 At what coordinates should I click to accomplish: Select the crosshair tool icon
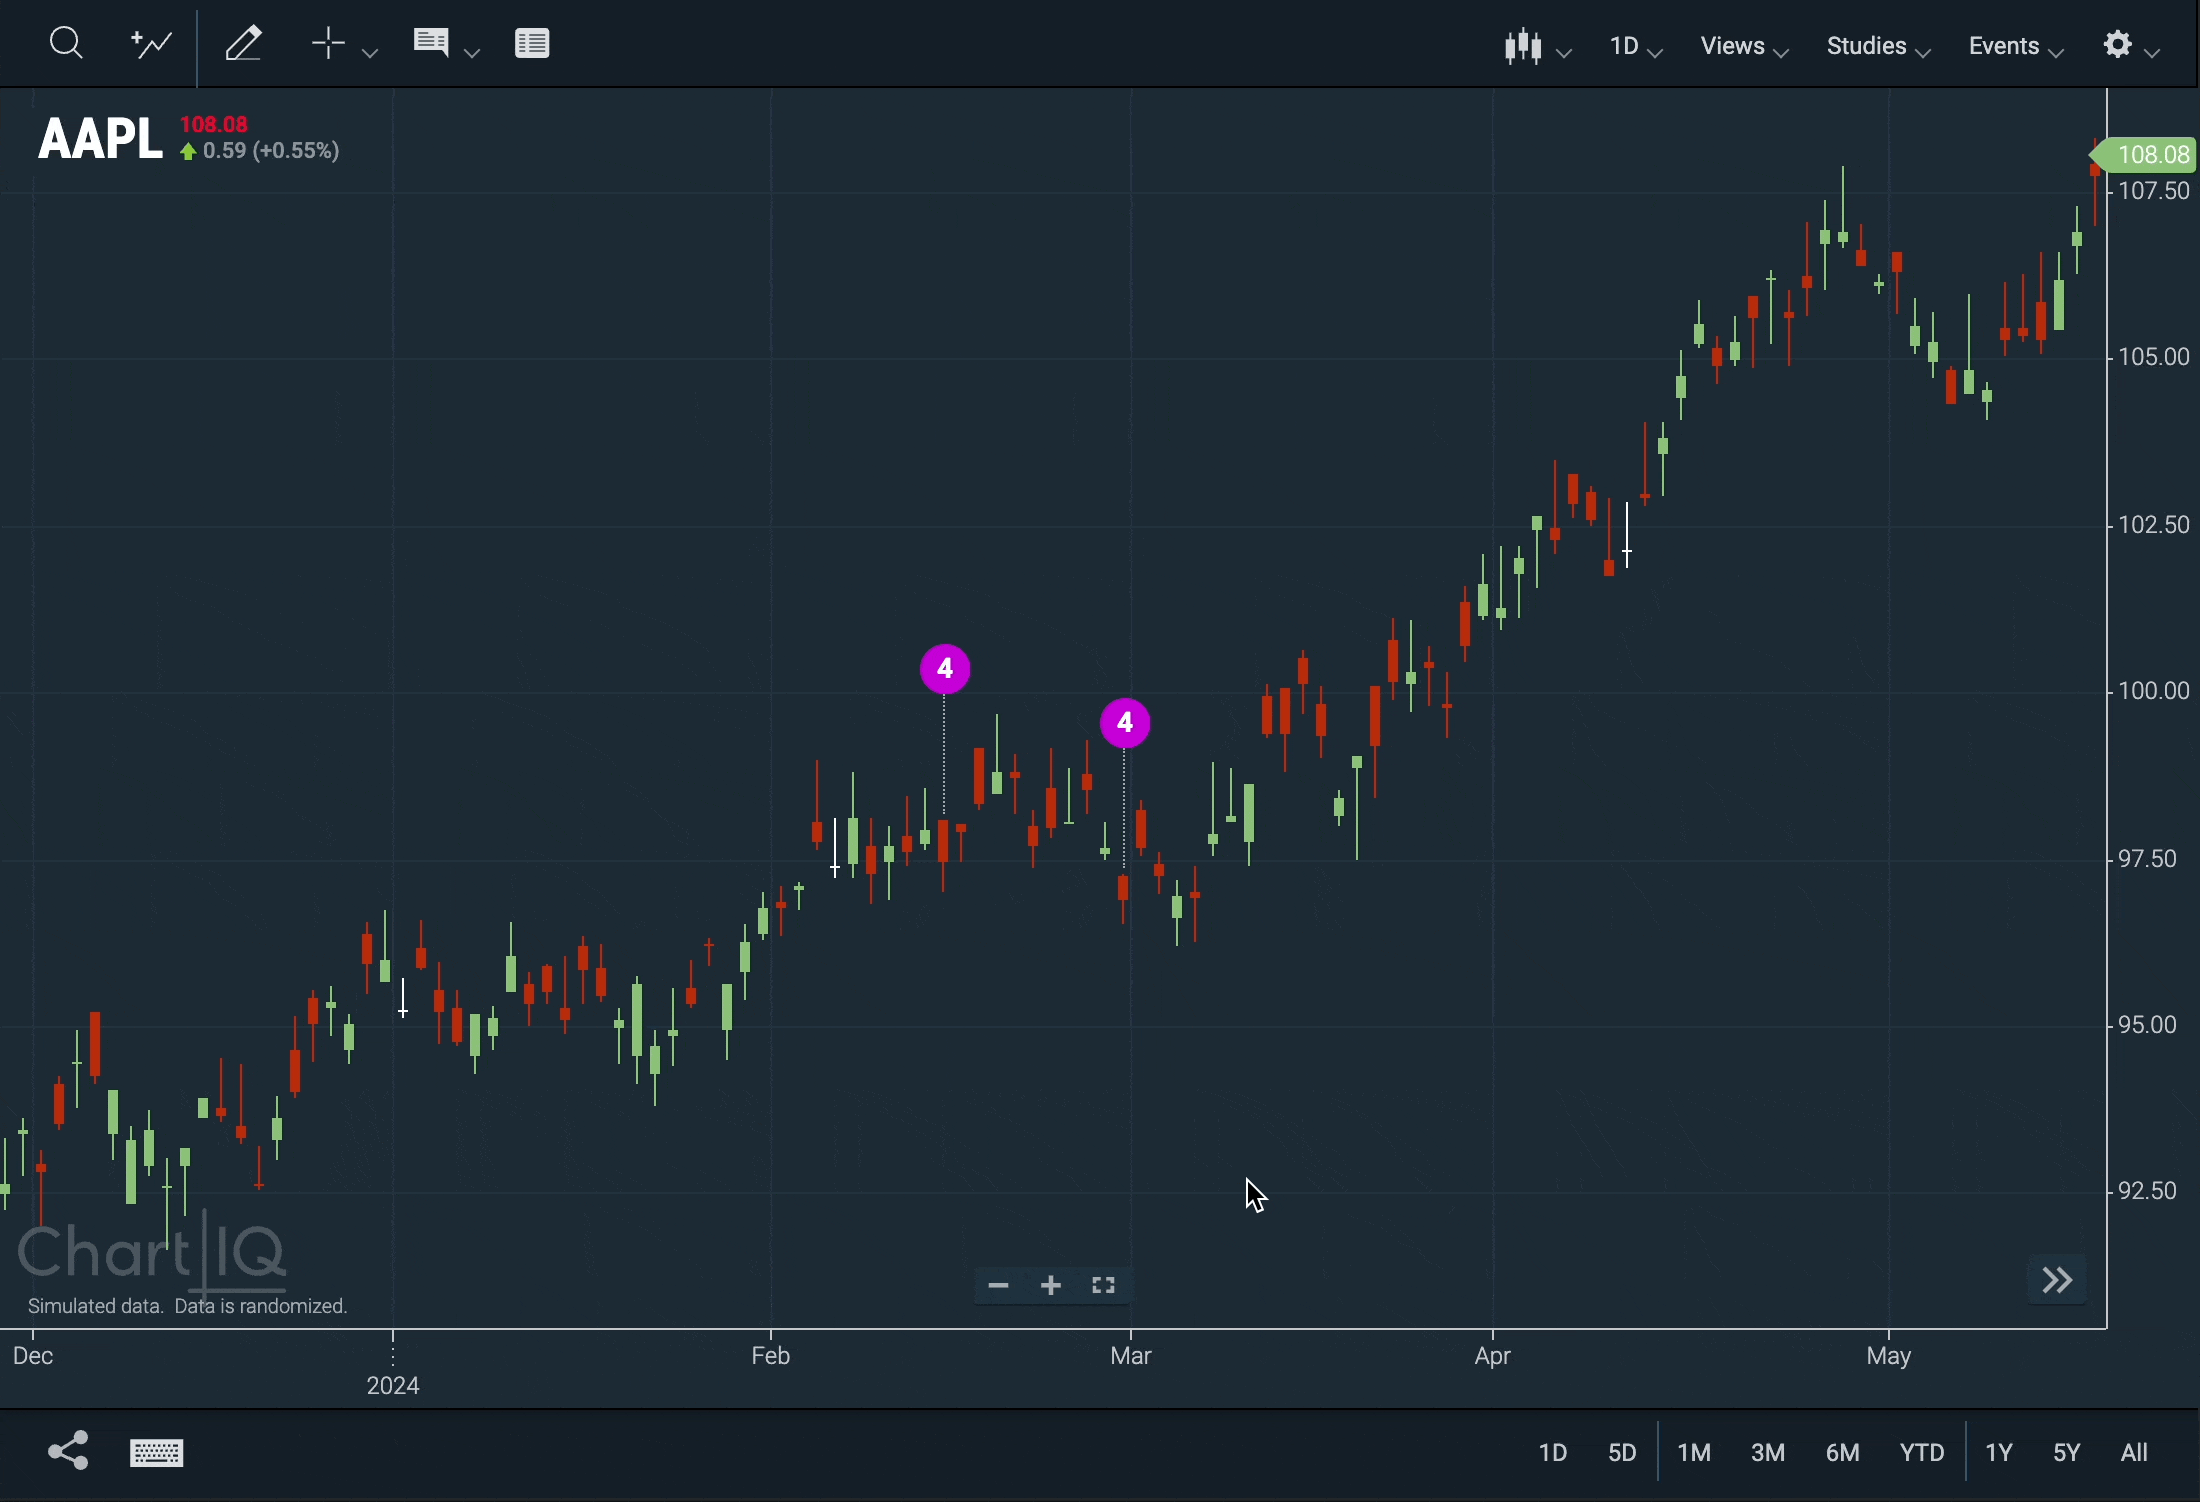click(328, 44)
